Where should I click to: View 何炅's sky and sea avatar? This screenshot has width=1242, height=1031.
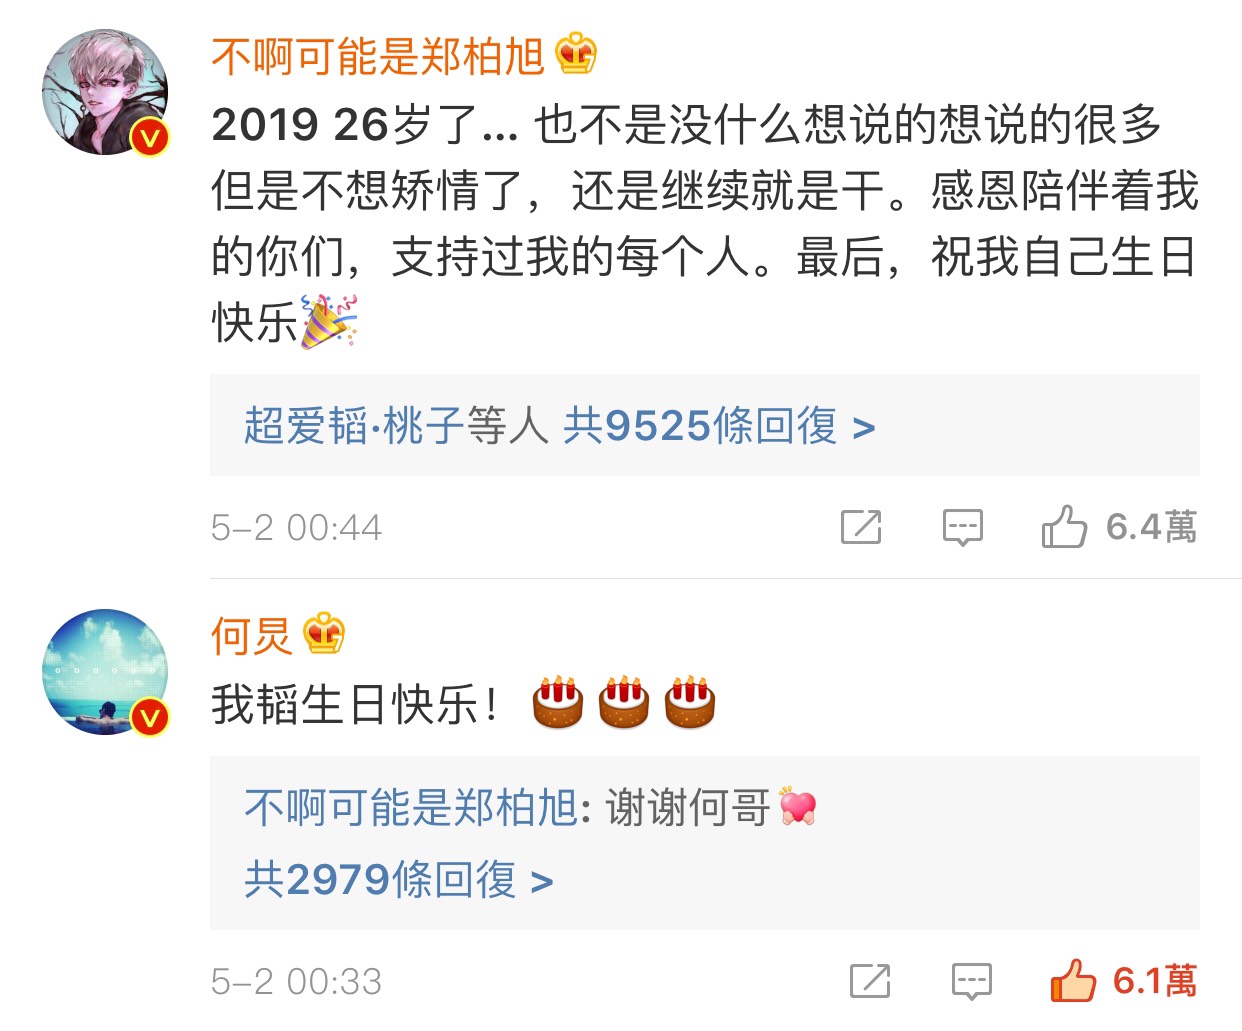105,672
